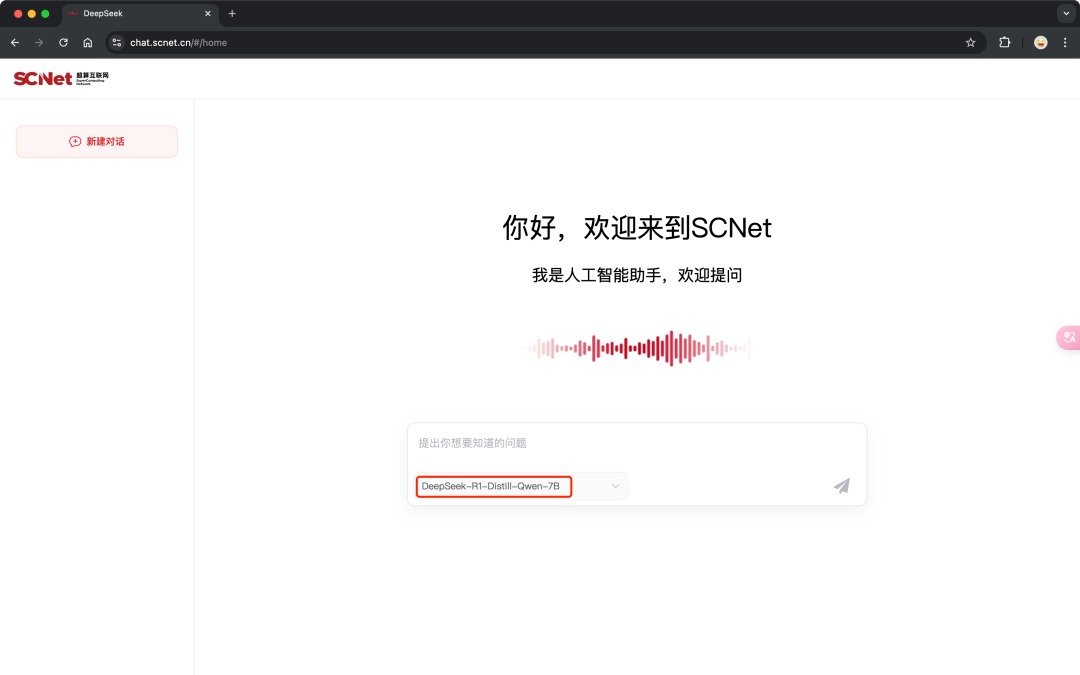
Task: Close the DeepSeek tab
Action: click(x=208, y=14)
